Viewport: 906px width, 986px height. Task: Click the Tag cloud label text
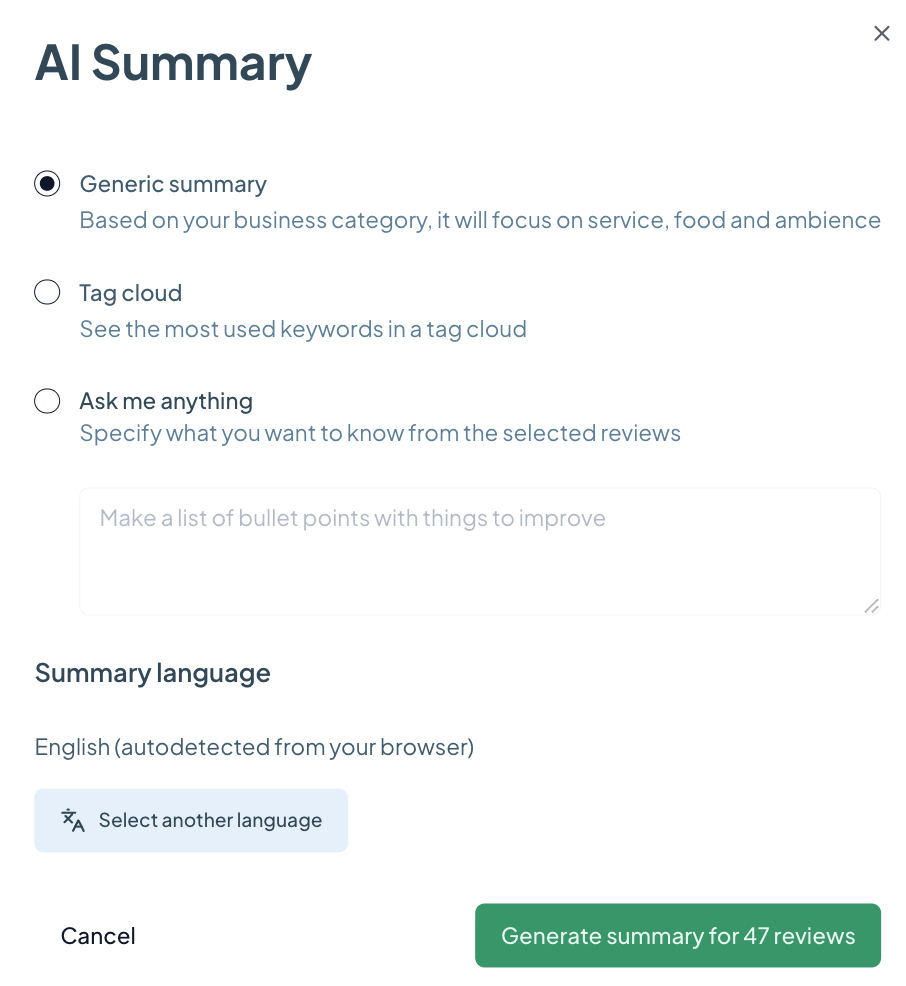131,293
